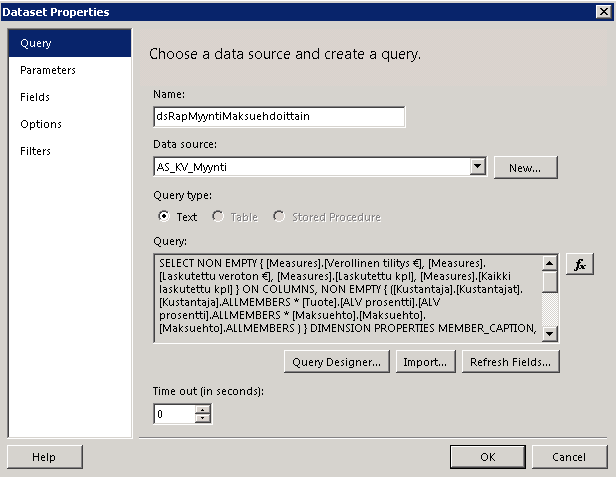Open the Filters page
This screenshot has height=477, width=616.
pos(36,151)
